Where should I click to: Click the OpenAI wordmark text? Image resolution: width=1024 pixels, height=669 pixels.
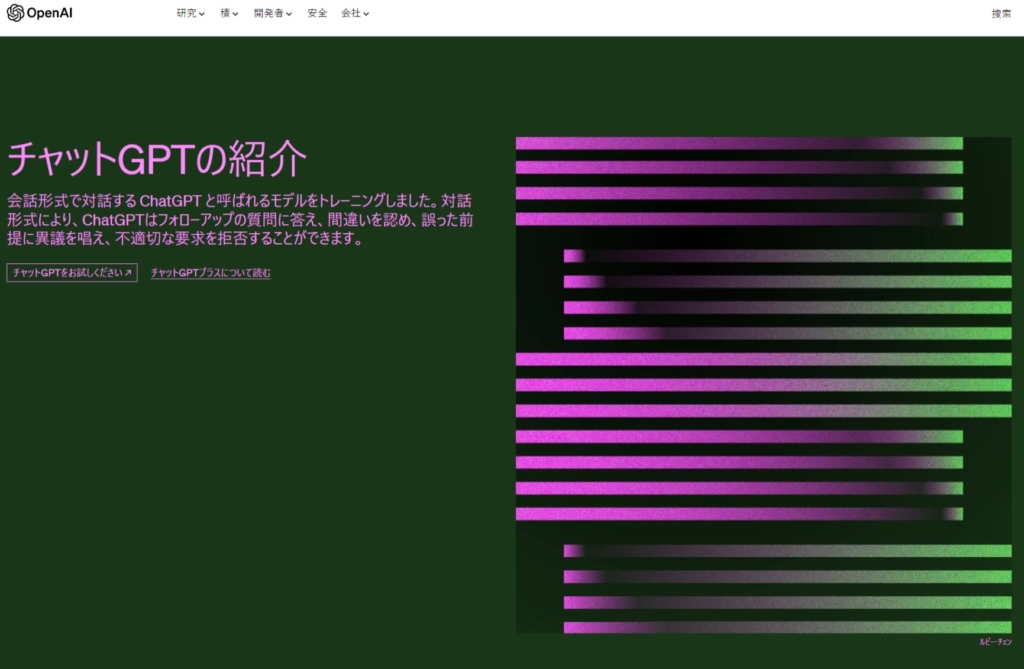point(51,13)
